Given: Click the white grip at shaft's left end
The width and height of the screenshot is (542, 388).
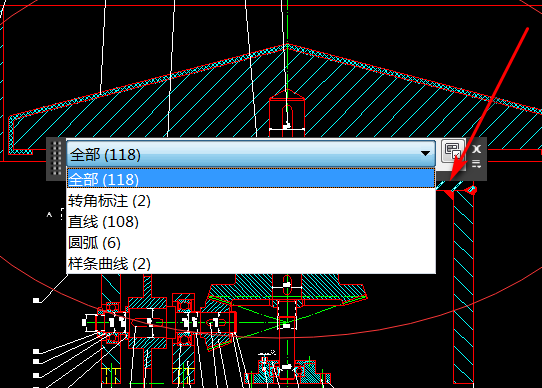Looking at the screenshot, I should [x=84, y=322].
